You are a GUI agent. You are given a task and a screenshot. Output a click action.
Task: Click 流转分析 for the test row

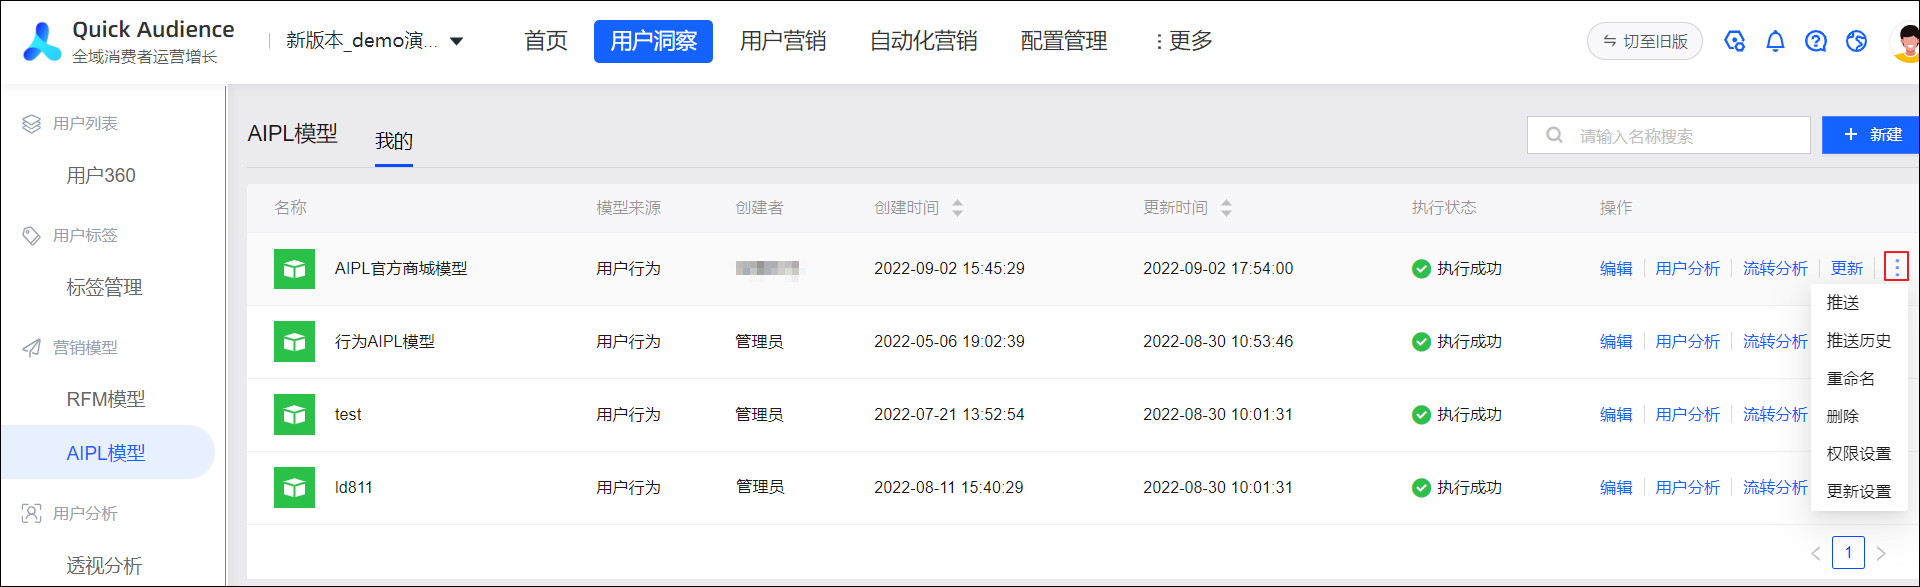click(x=1775, y=415)
